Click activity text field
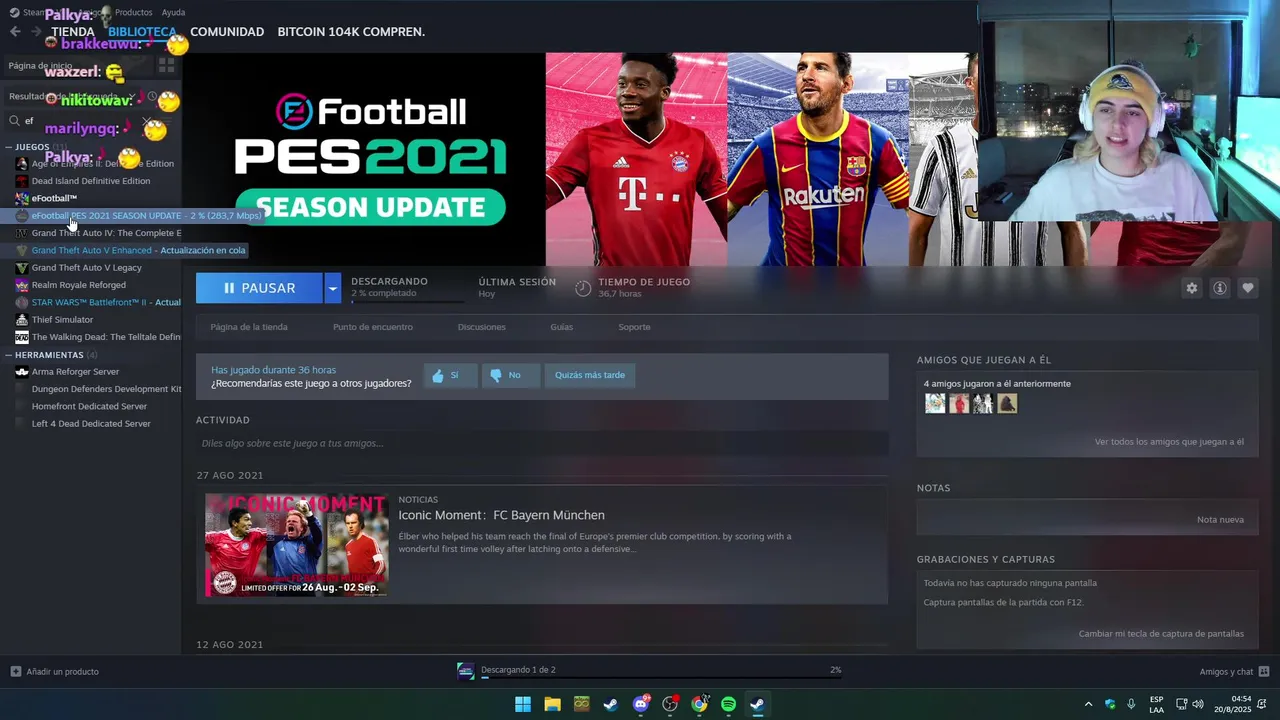Image resolution: width=1280 pixels, height=720 pixels. click(x=542, y=443)
